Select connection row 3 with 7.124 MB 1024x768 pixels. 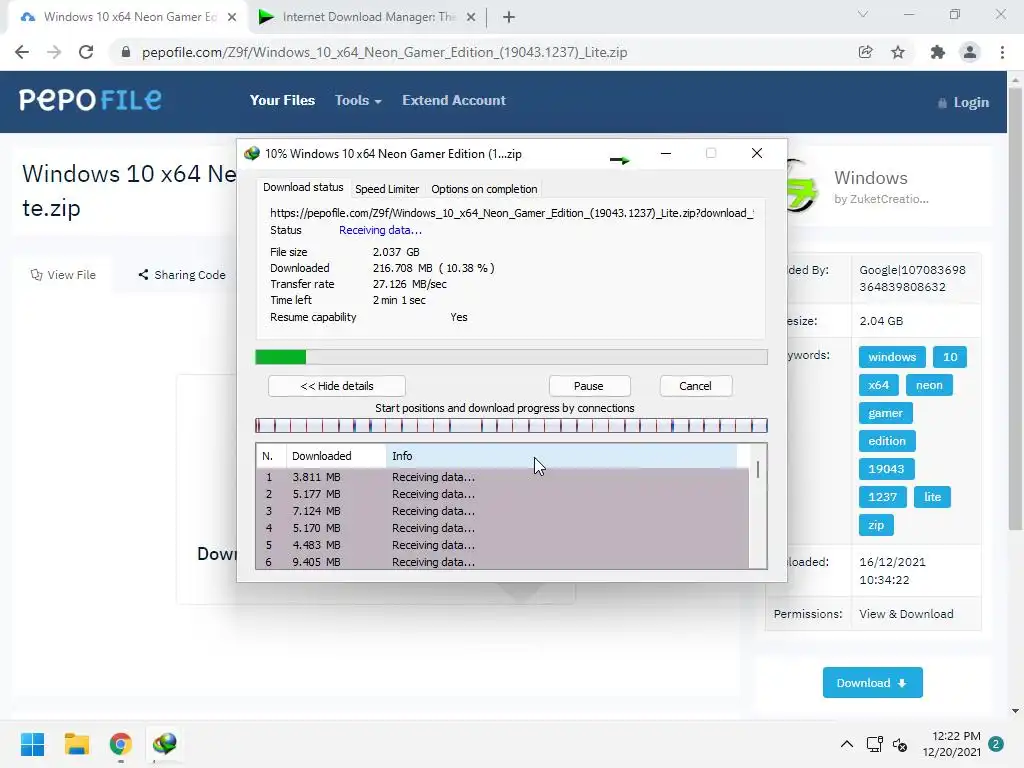[x=502, y=511]
